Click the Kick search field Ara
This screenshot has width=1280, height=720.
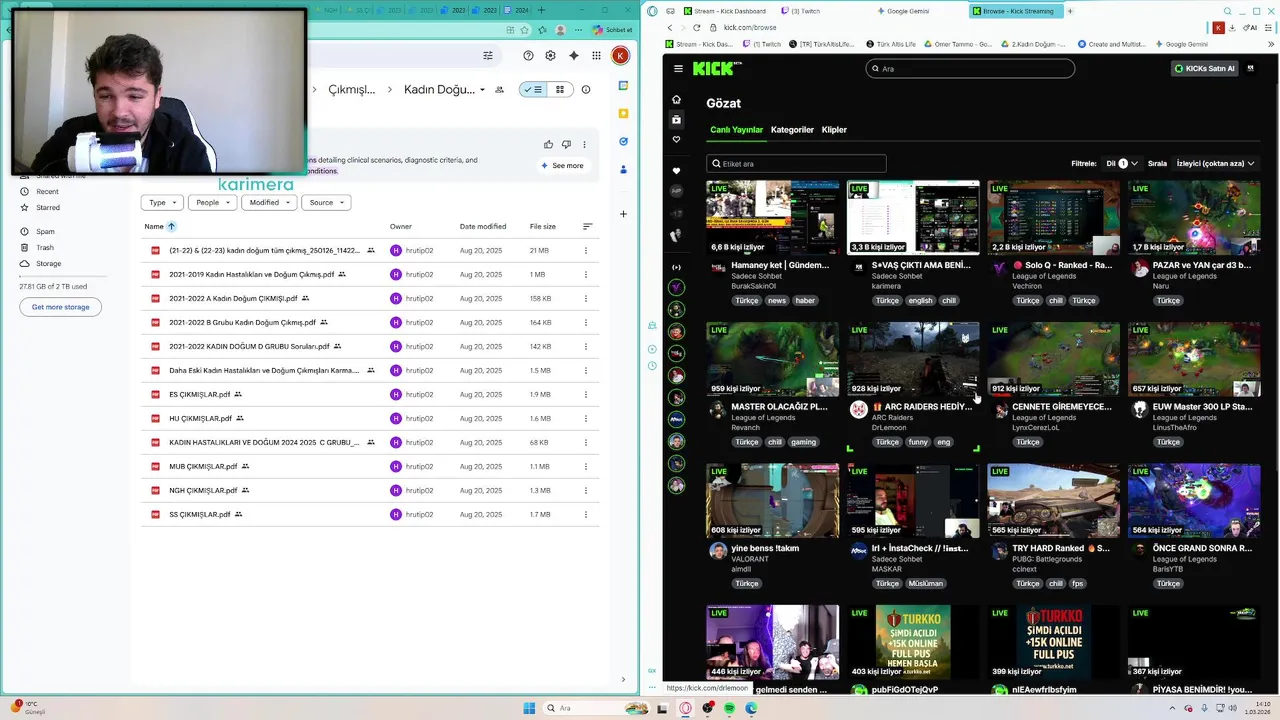pyautogui.click(x=970, y=68)
